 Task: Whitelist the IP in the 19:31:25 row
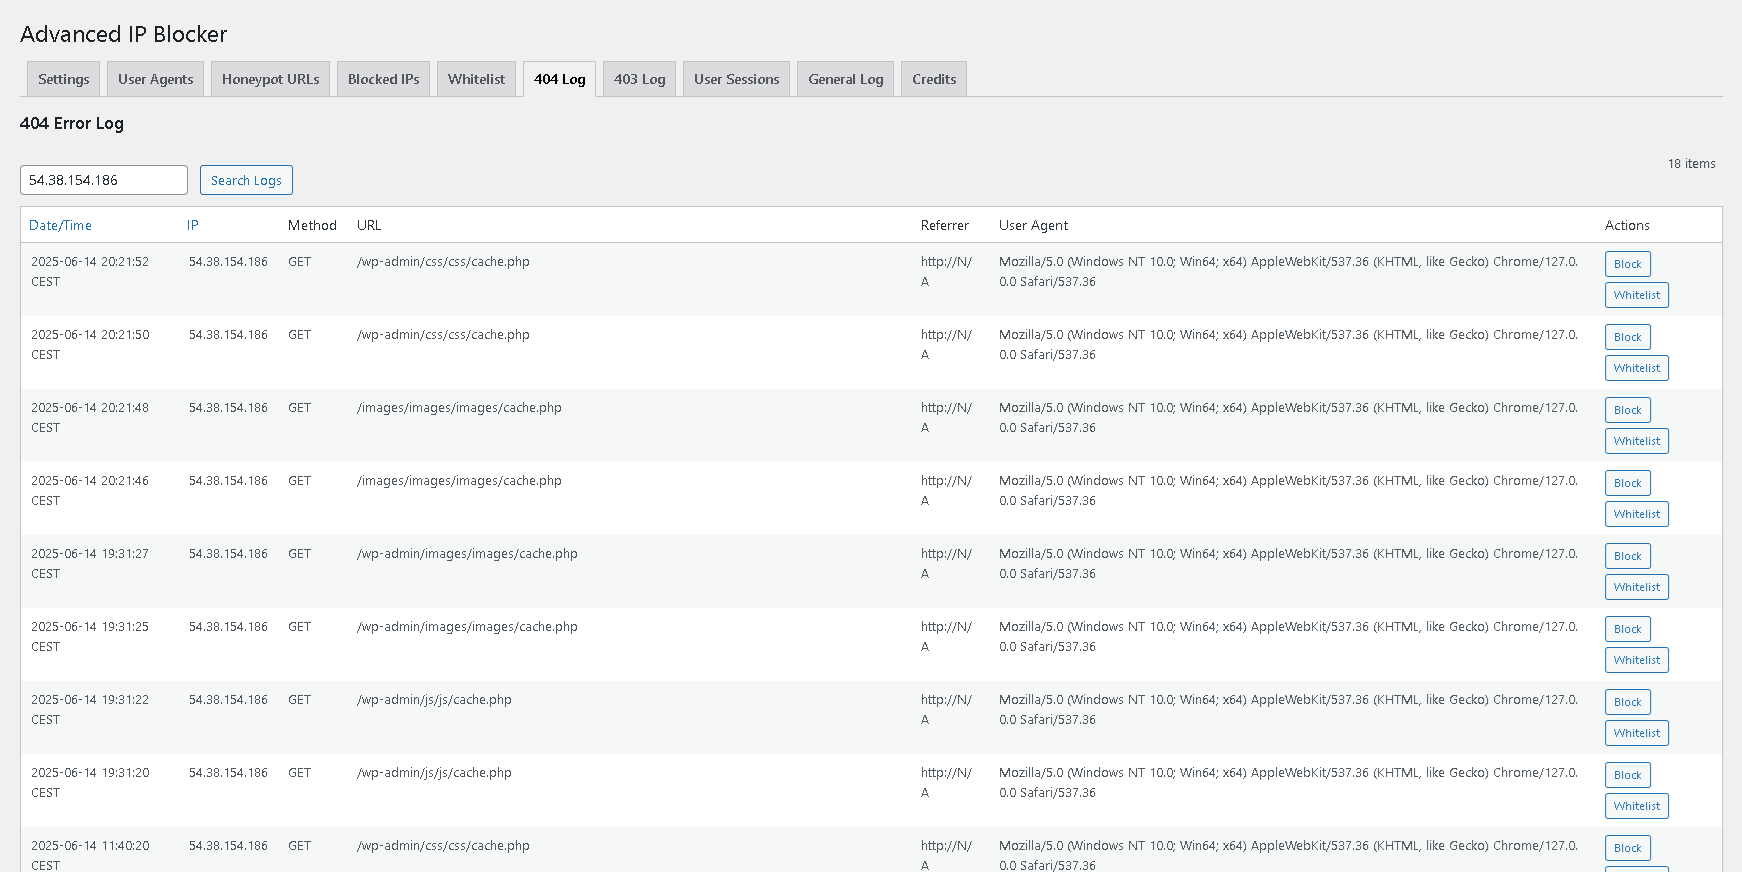click(1637, 660)
